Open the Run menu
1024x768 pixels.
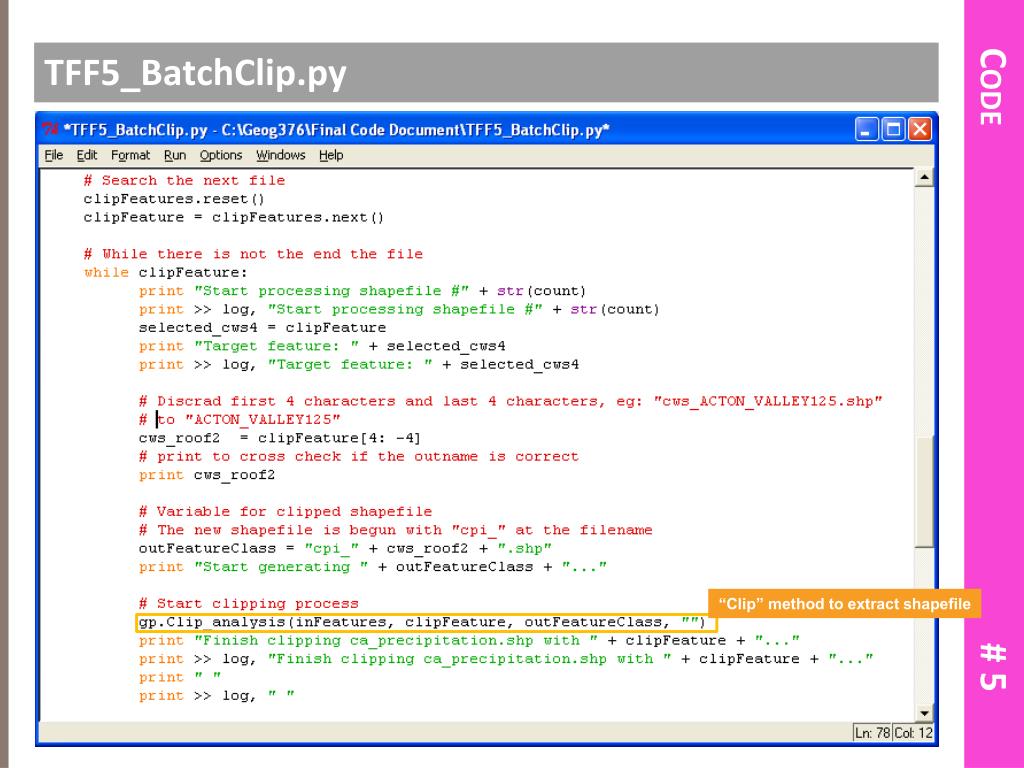point(174,155)
